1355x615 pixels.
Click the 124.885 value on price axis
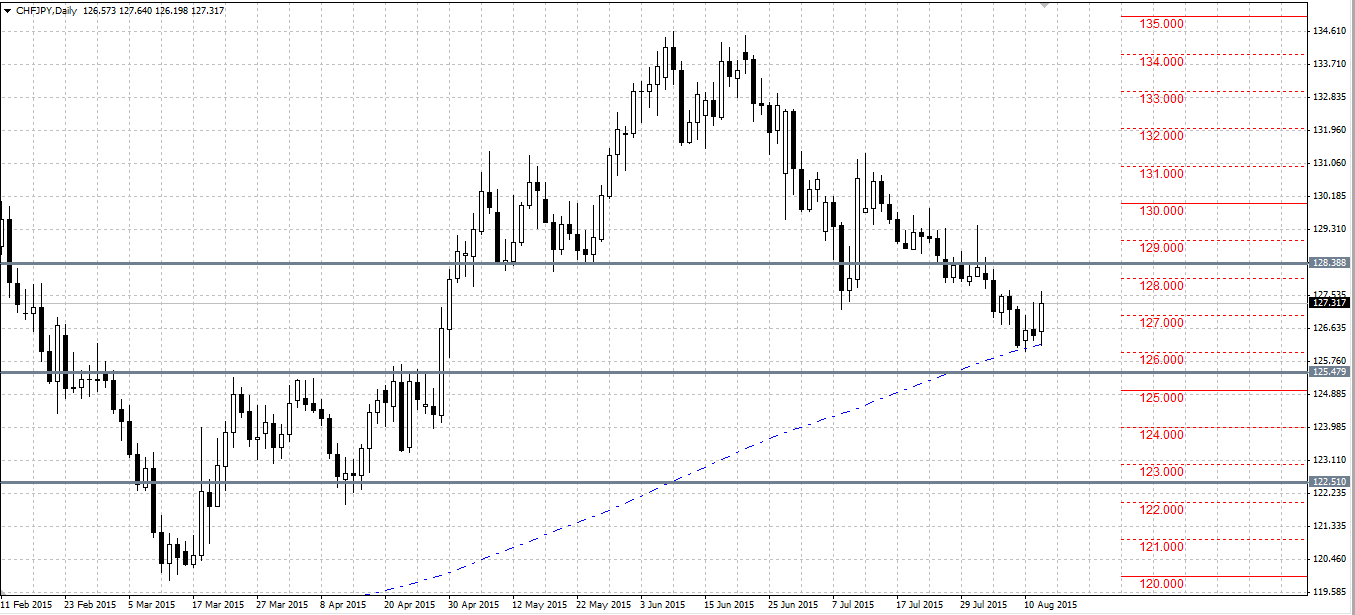(1329, 393)
